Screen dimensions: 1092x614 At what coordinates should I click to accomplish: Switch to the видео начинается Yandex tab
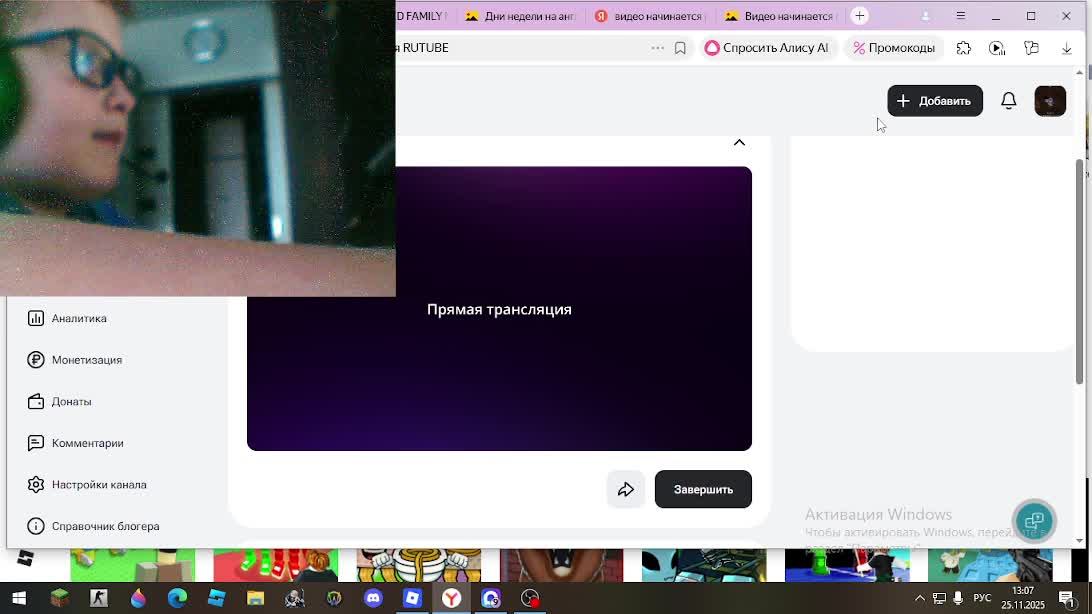649,16
